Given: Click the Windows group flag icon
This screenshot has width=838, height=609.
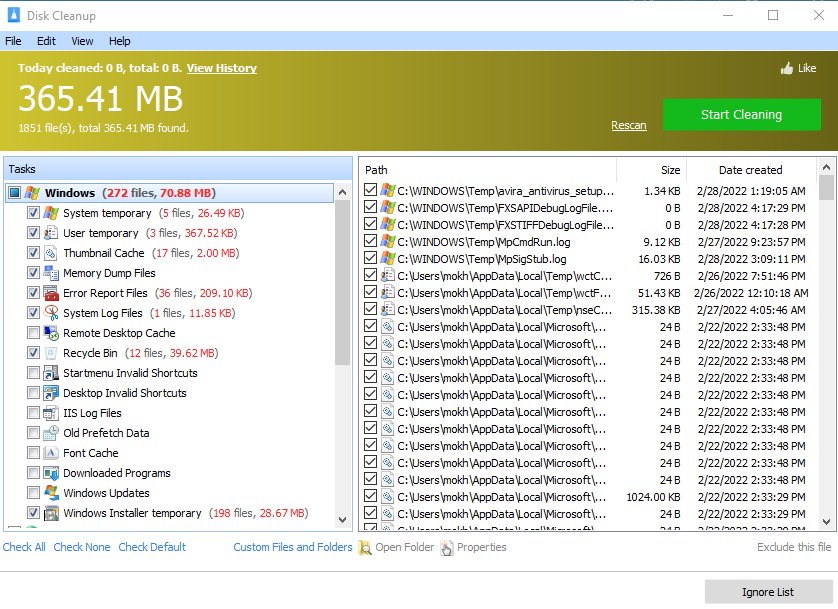Looking at the screenshot, I should pyautogui.click(x=33, y=193).
